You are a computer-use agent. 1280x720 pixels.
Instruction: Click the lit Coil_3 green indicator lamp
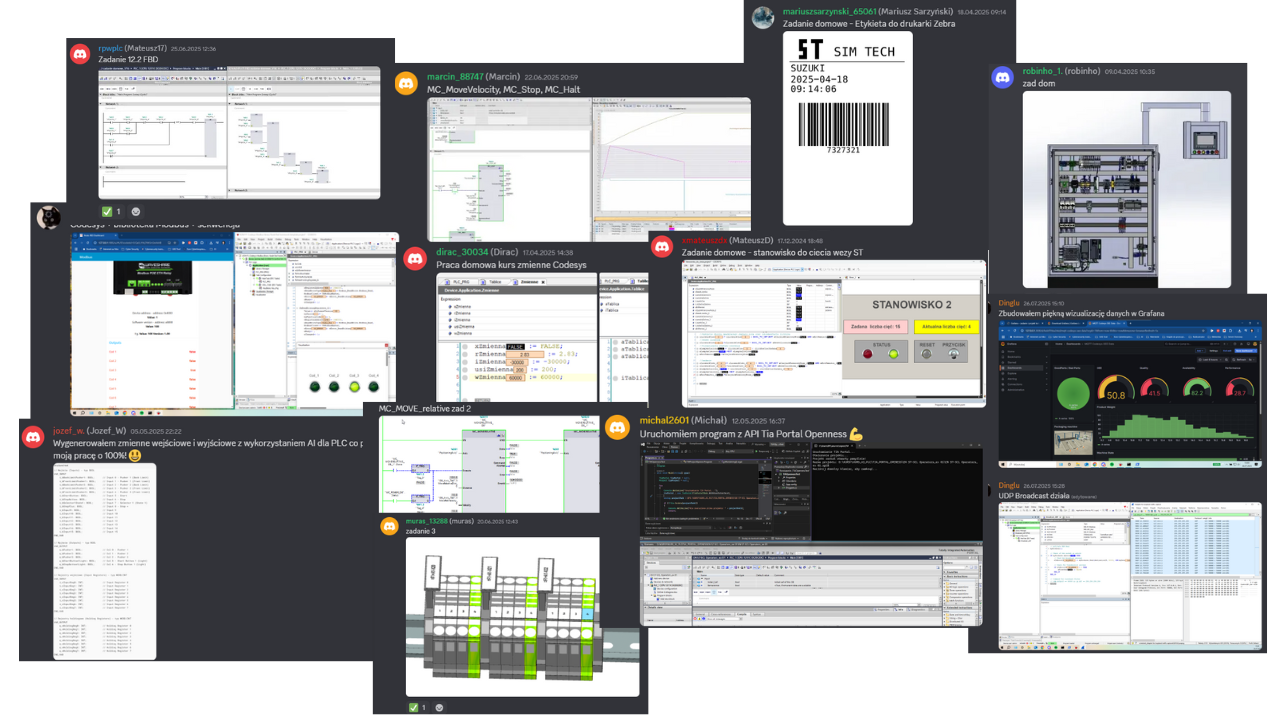tap(352, 389)
